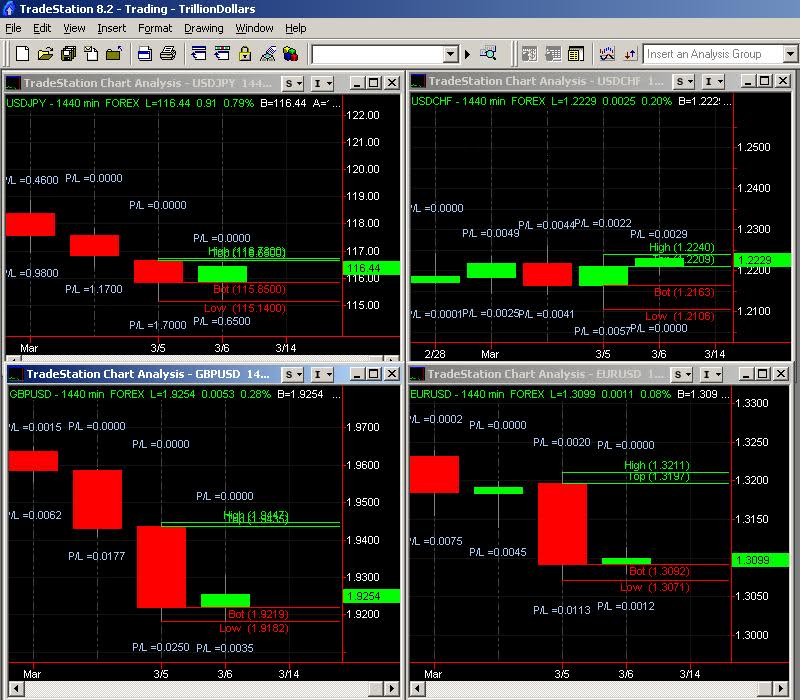Open the I dropdown in GBPUSD window
This screenshot has width=800, height=700.
pyautogui.click(x=322, y=374)
